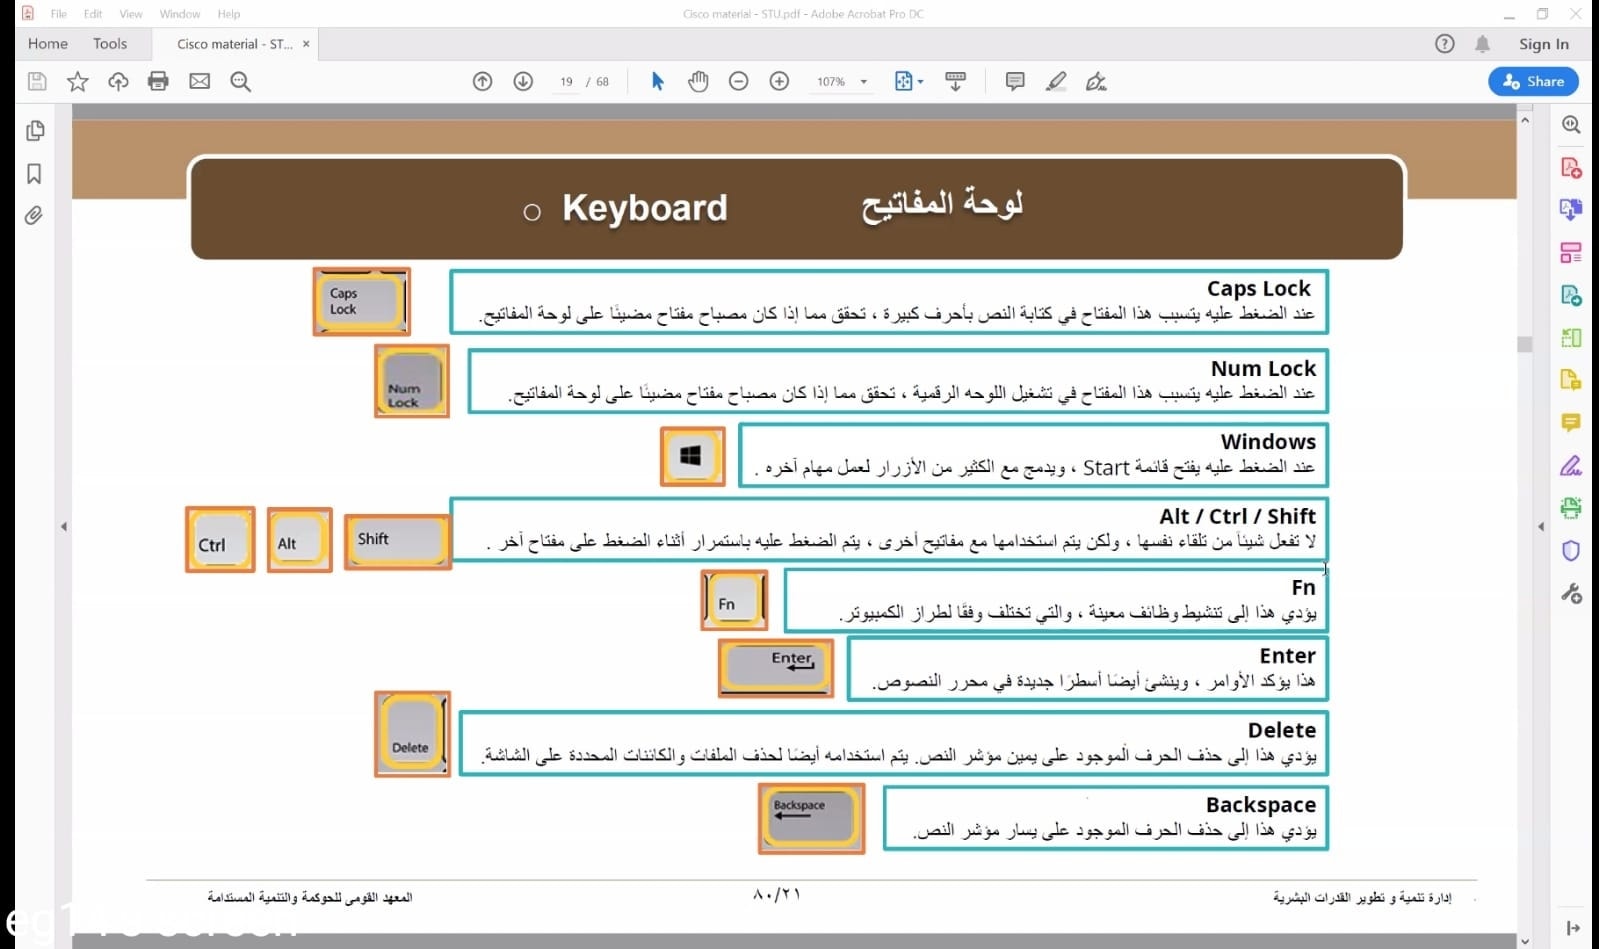Click the page number input field
Screen dimensions: 1599x949
coord(566,82)
